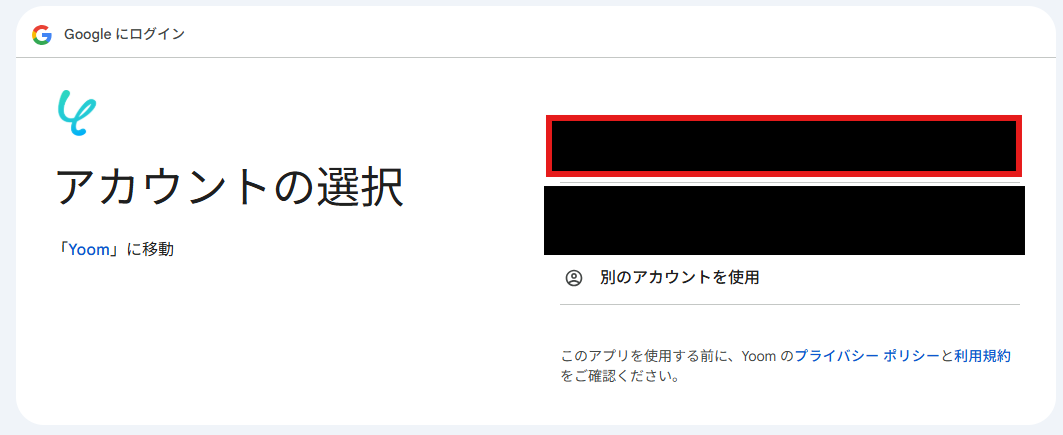Open the プライバシー ポリシー link
Image resolution: width=1063 pixels, height=435 pixels.
point(867,356)
